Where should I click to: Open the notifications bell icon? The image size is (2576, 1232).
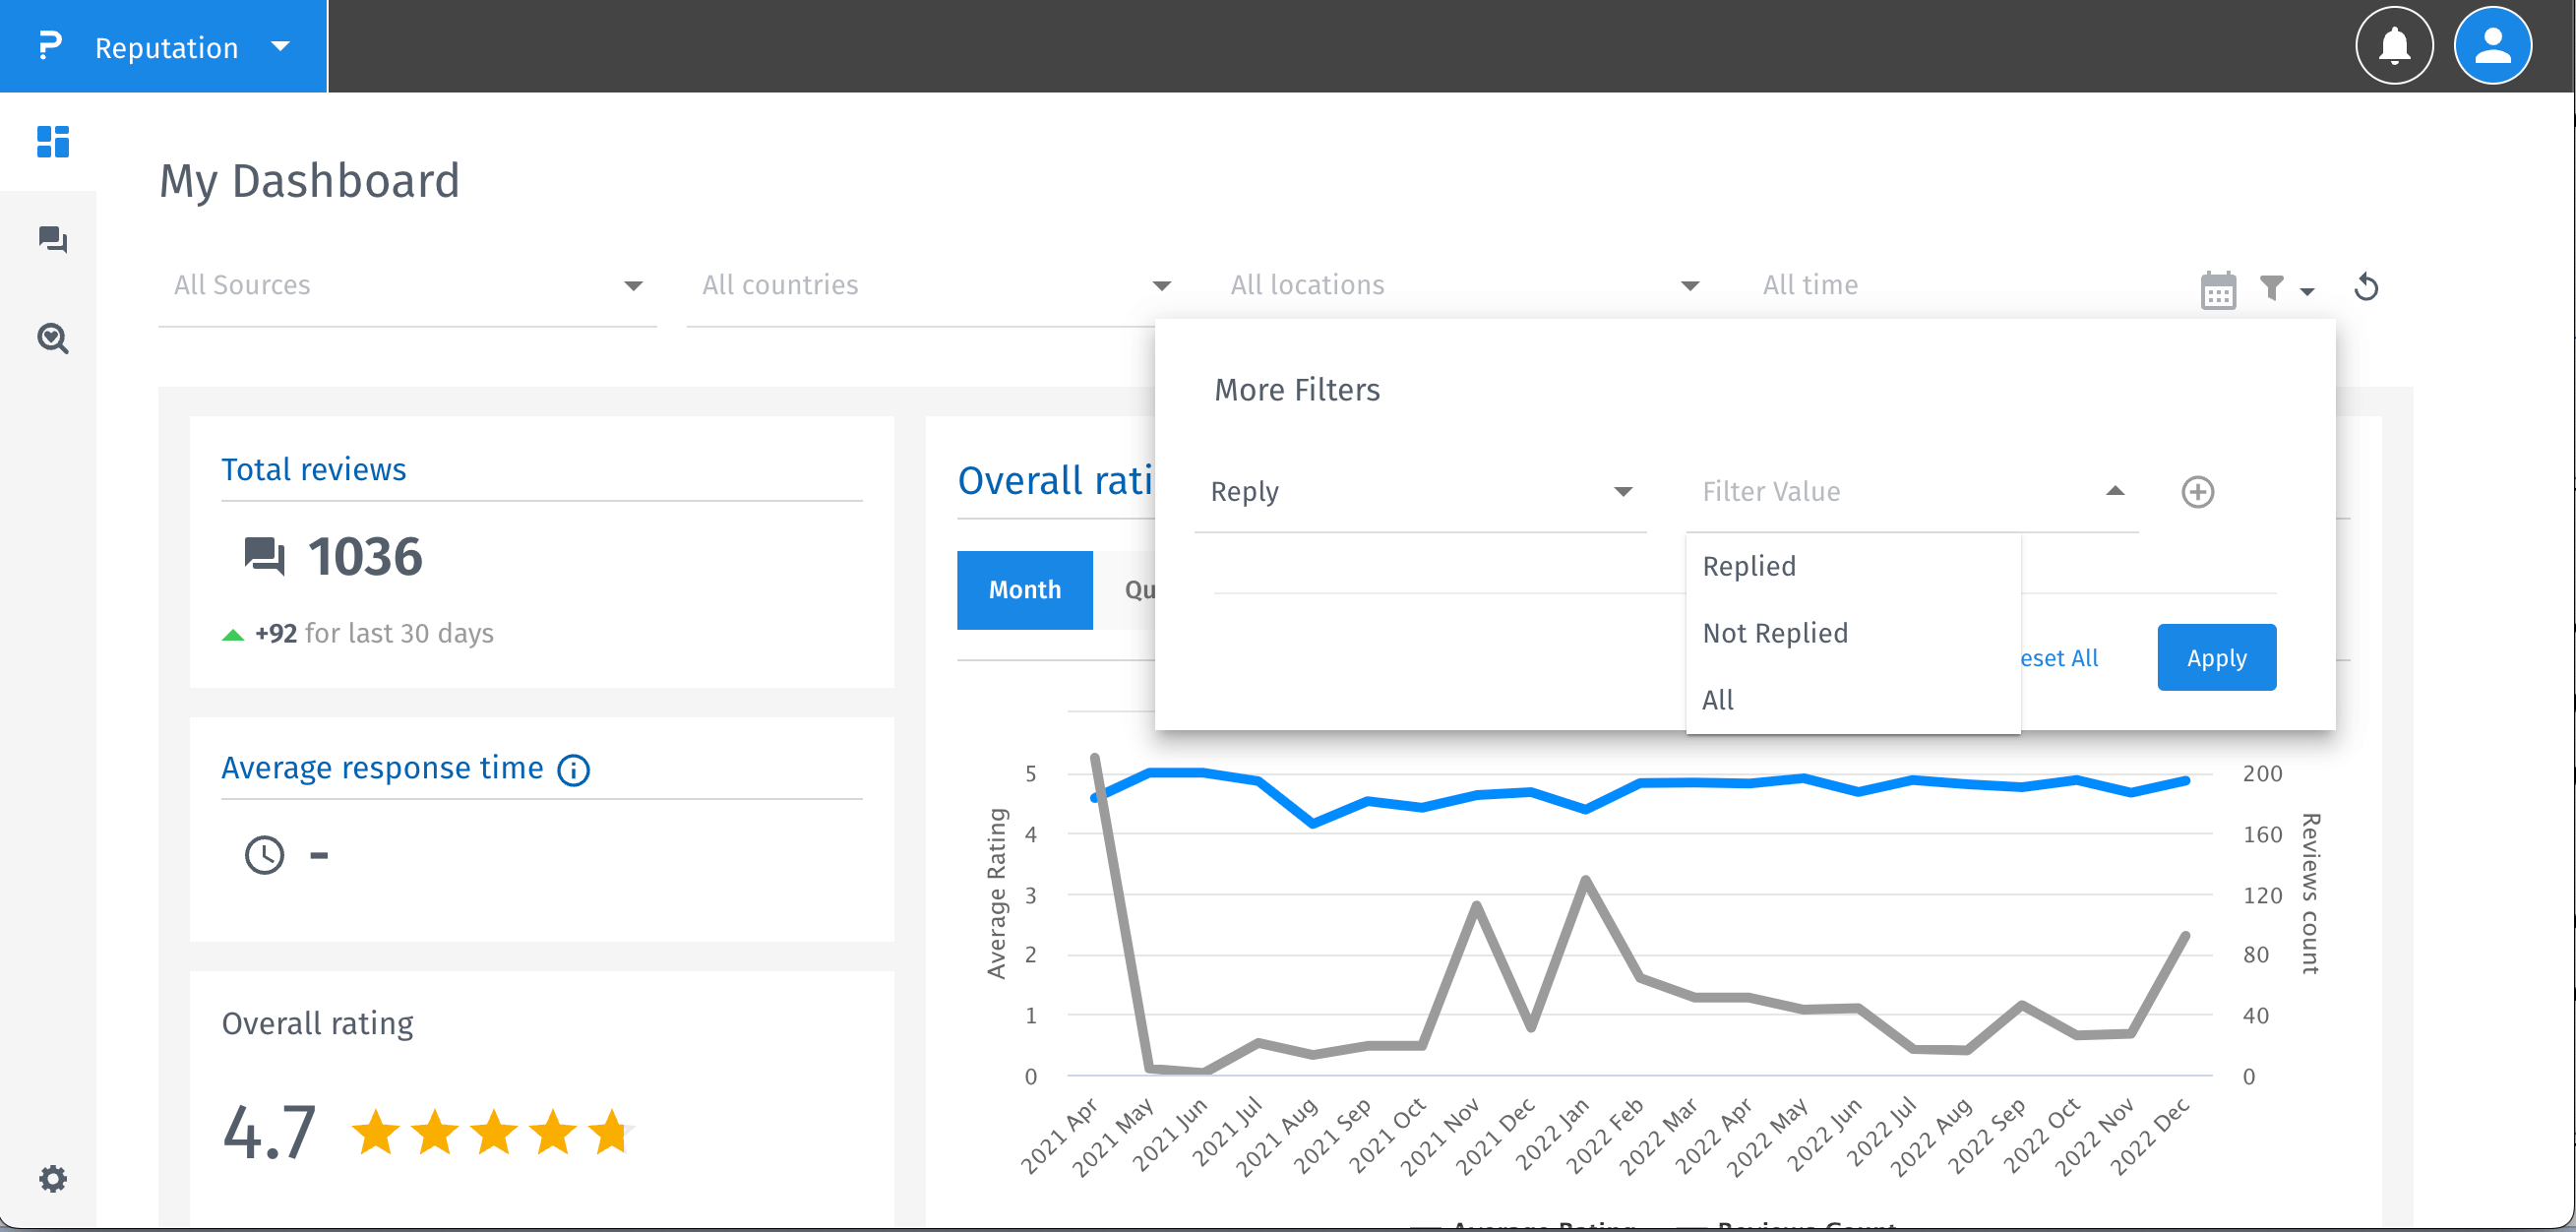[x=2394, y=46]
